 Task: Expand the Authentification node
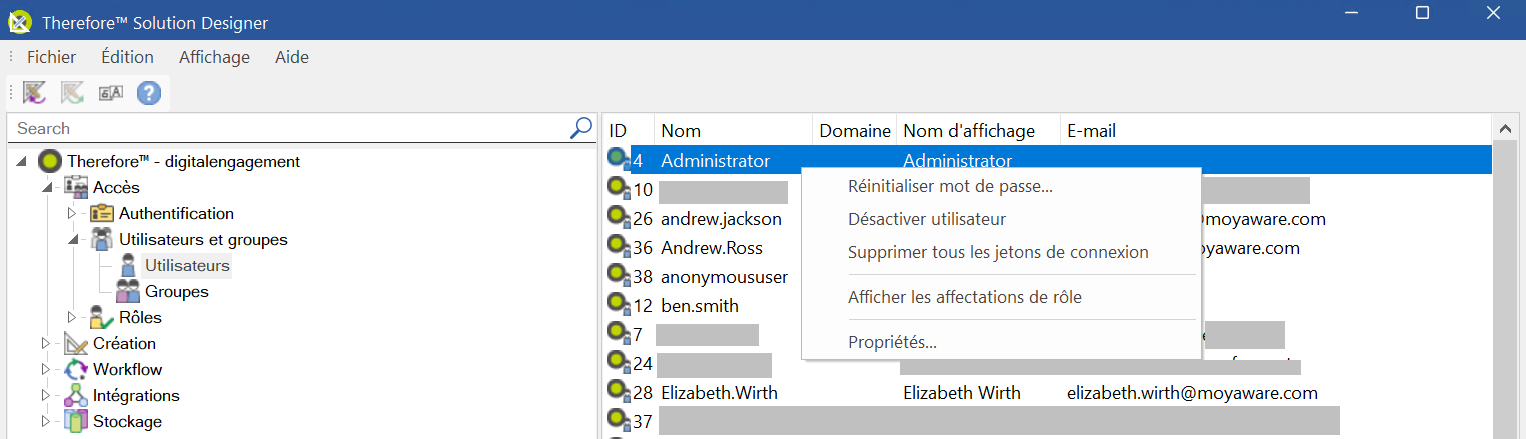(x=71, y=213)
